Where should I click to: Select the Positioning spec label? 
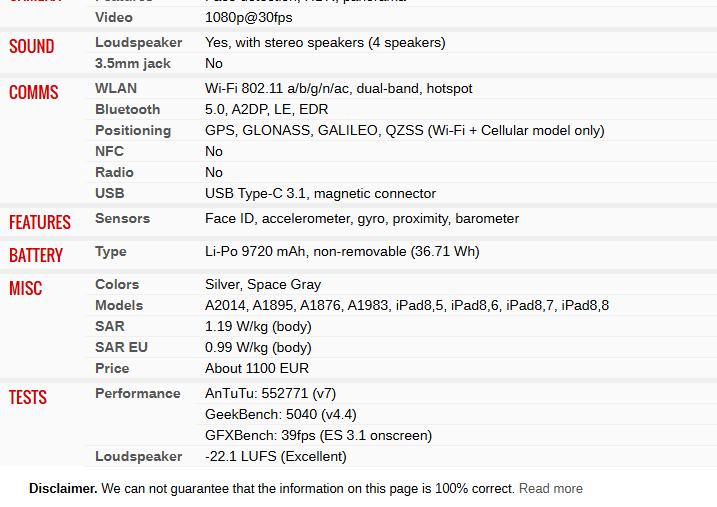133,130
